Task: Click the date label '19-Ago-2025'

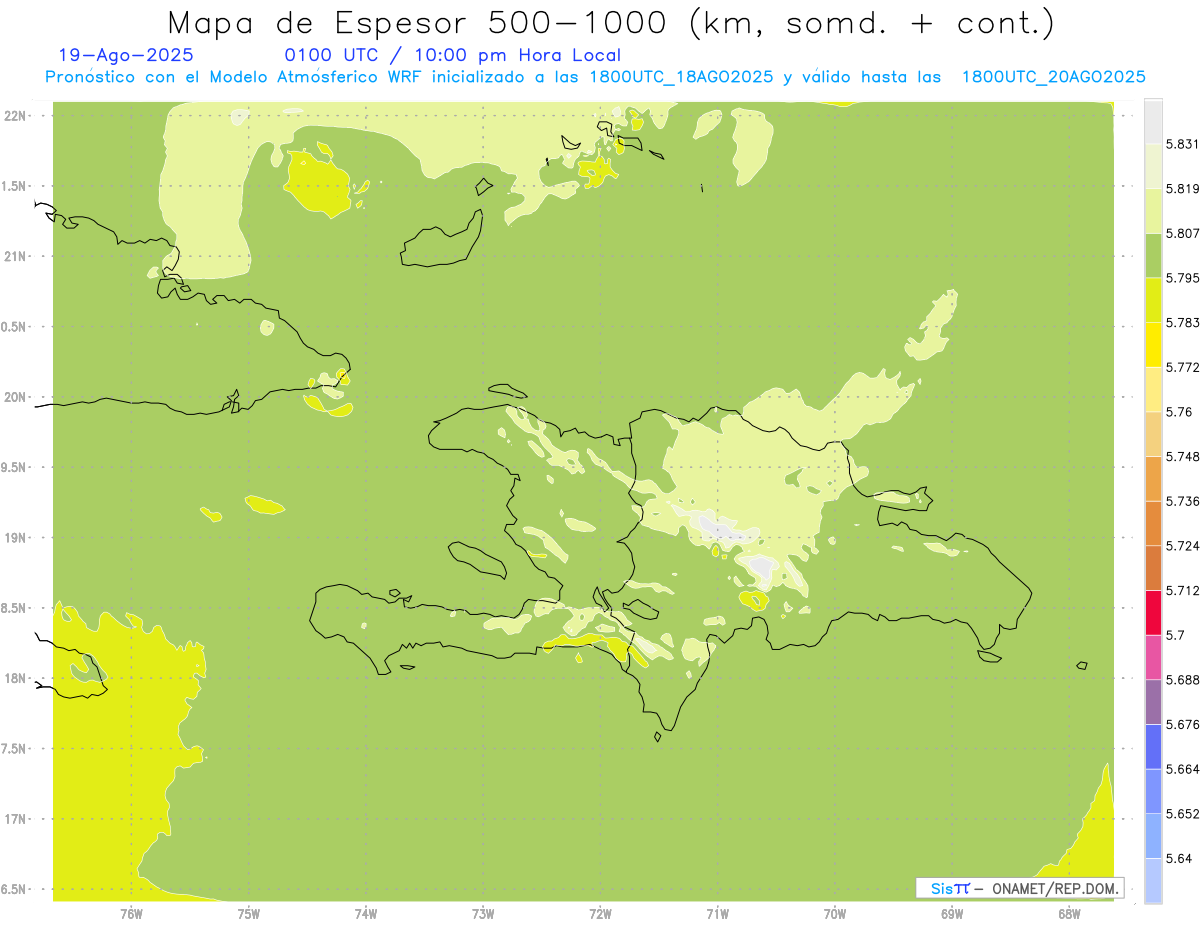Action: (x=126, y=56)
